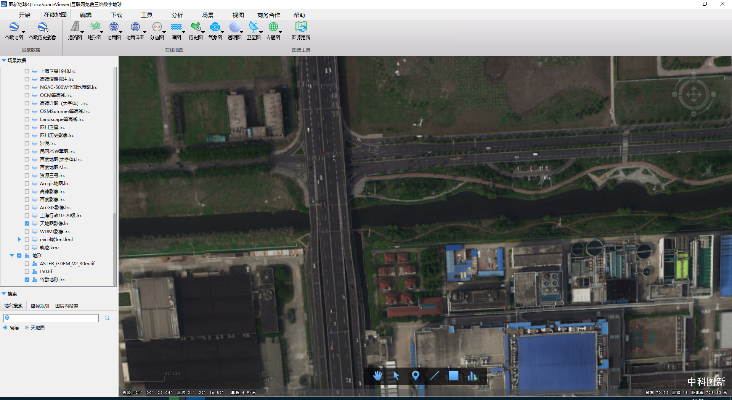Click the search input field in sidebar
Screen dimensions: 732x400
(50, 318)
